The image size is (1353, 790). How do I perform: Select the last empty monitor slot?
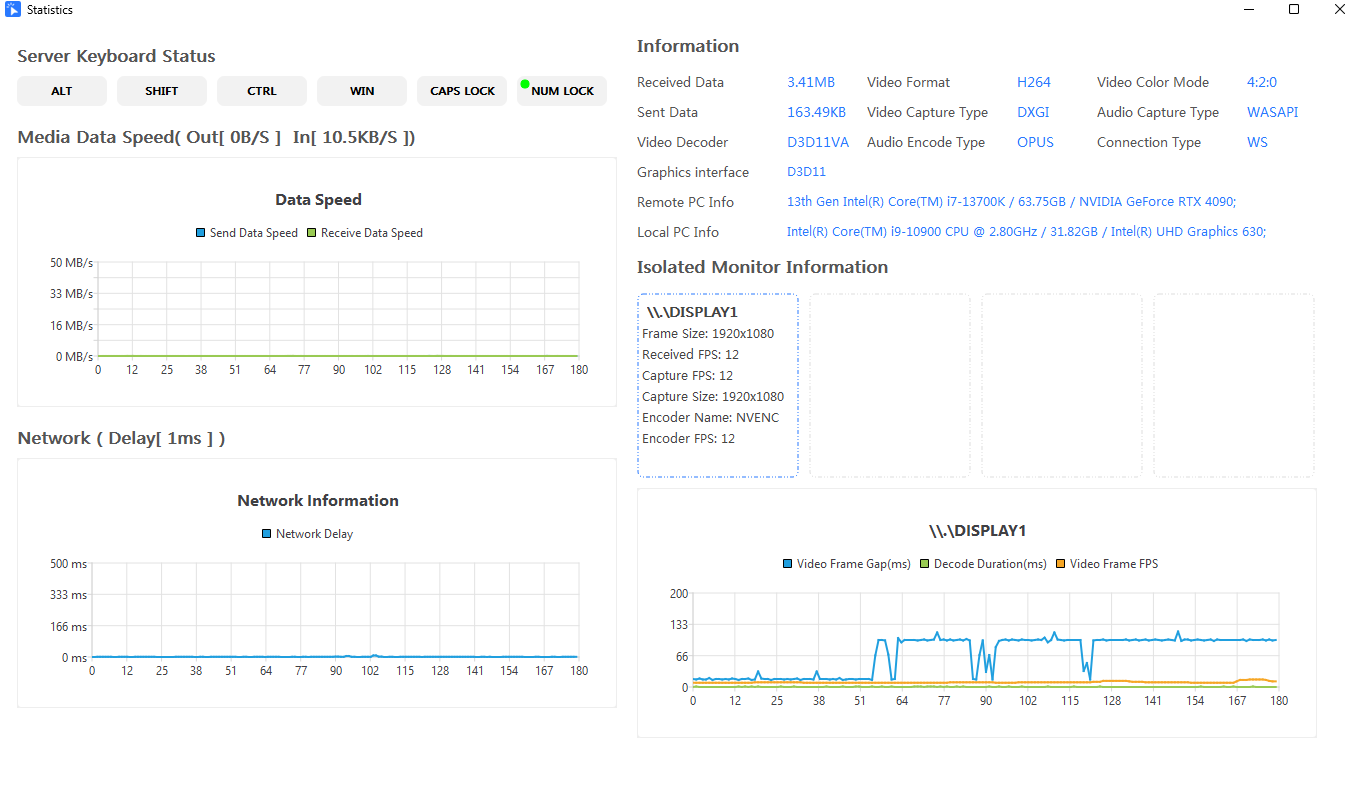coord(1234,385)
